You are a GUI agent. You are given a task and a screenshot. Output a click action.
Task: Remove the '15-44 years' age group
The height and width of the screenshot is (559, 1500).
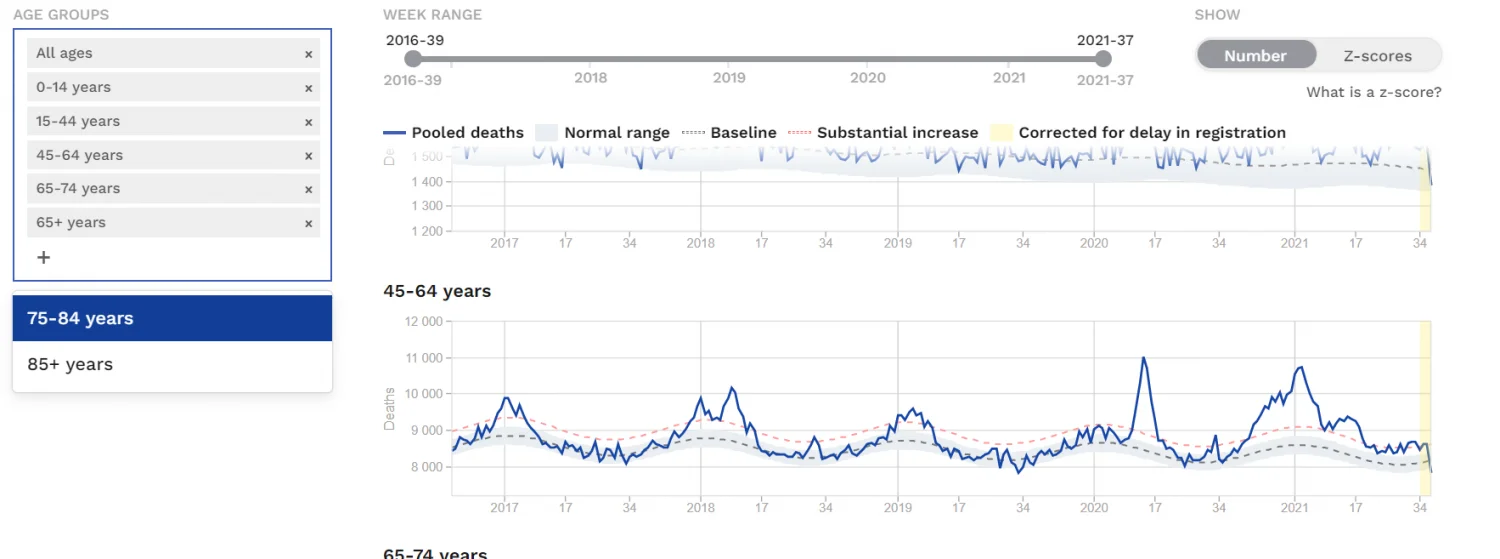[308, 122]
